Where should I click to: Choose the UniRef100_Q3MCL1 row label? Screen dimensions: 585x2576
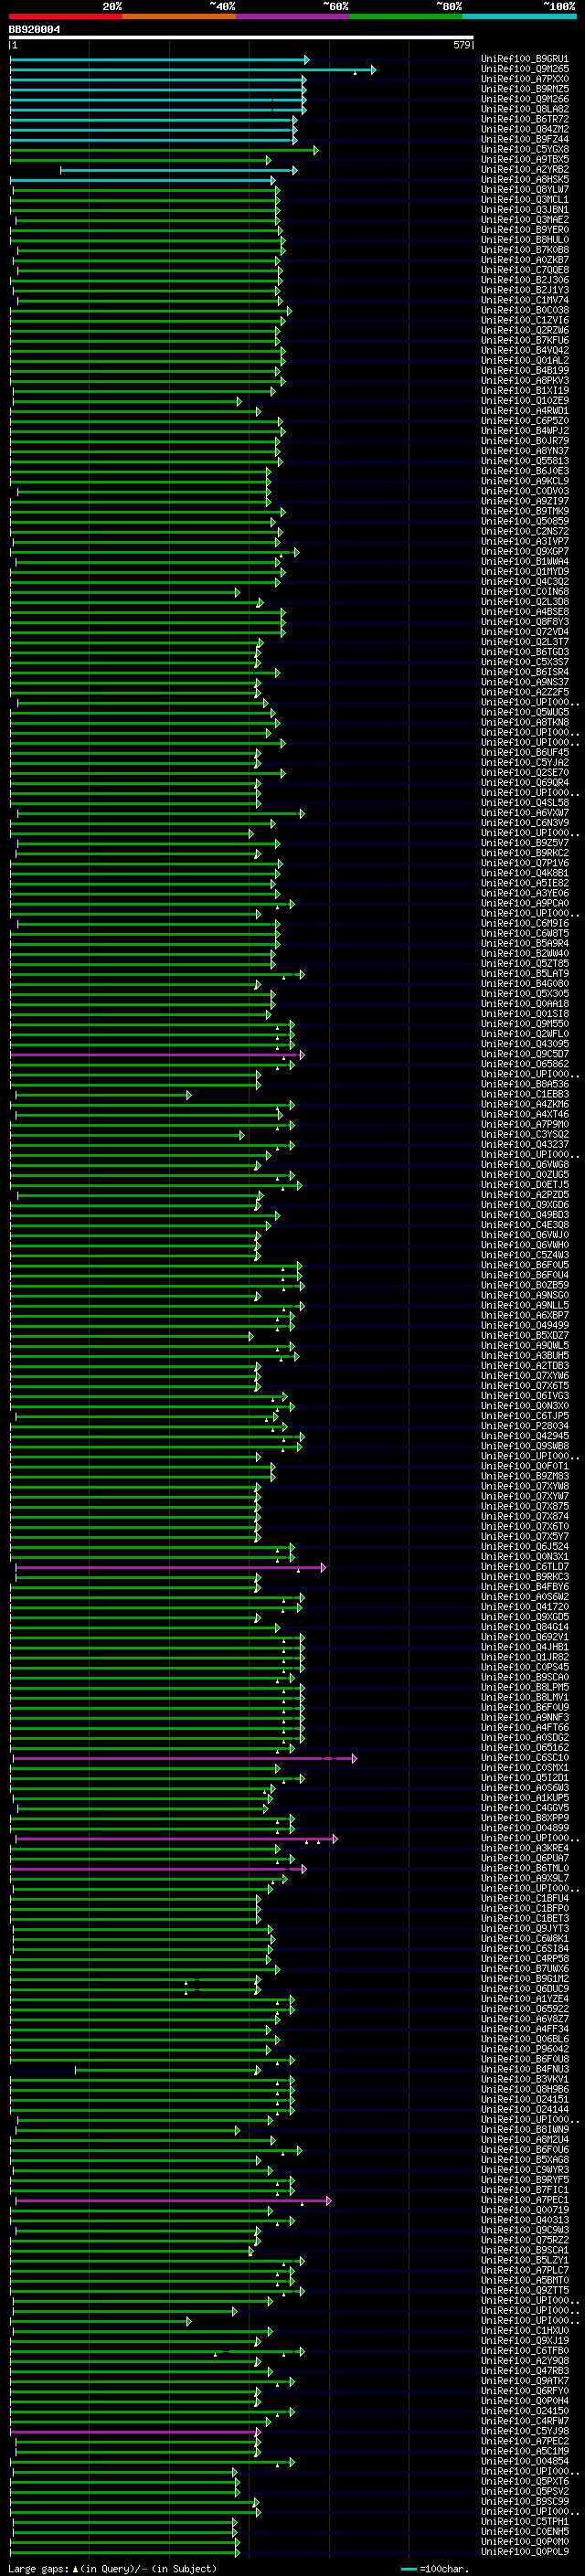pyautogui.click(x=524, y=199)
